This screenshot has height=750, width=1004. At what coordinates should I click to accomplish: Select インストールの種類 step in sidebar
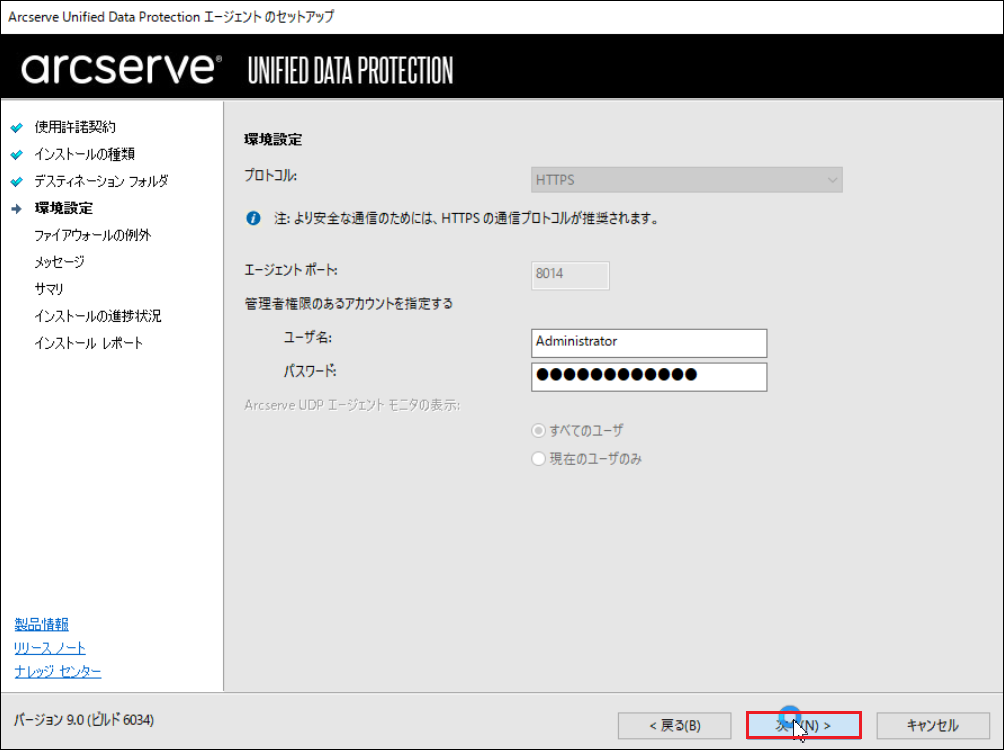coord(85,154)
